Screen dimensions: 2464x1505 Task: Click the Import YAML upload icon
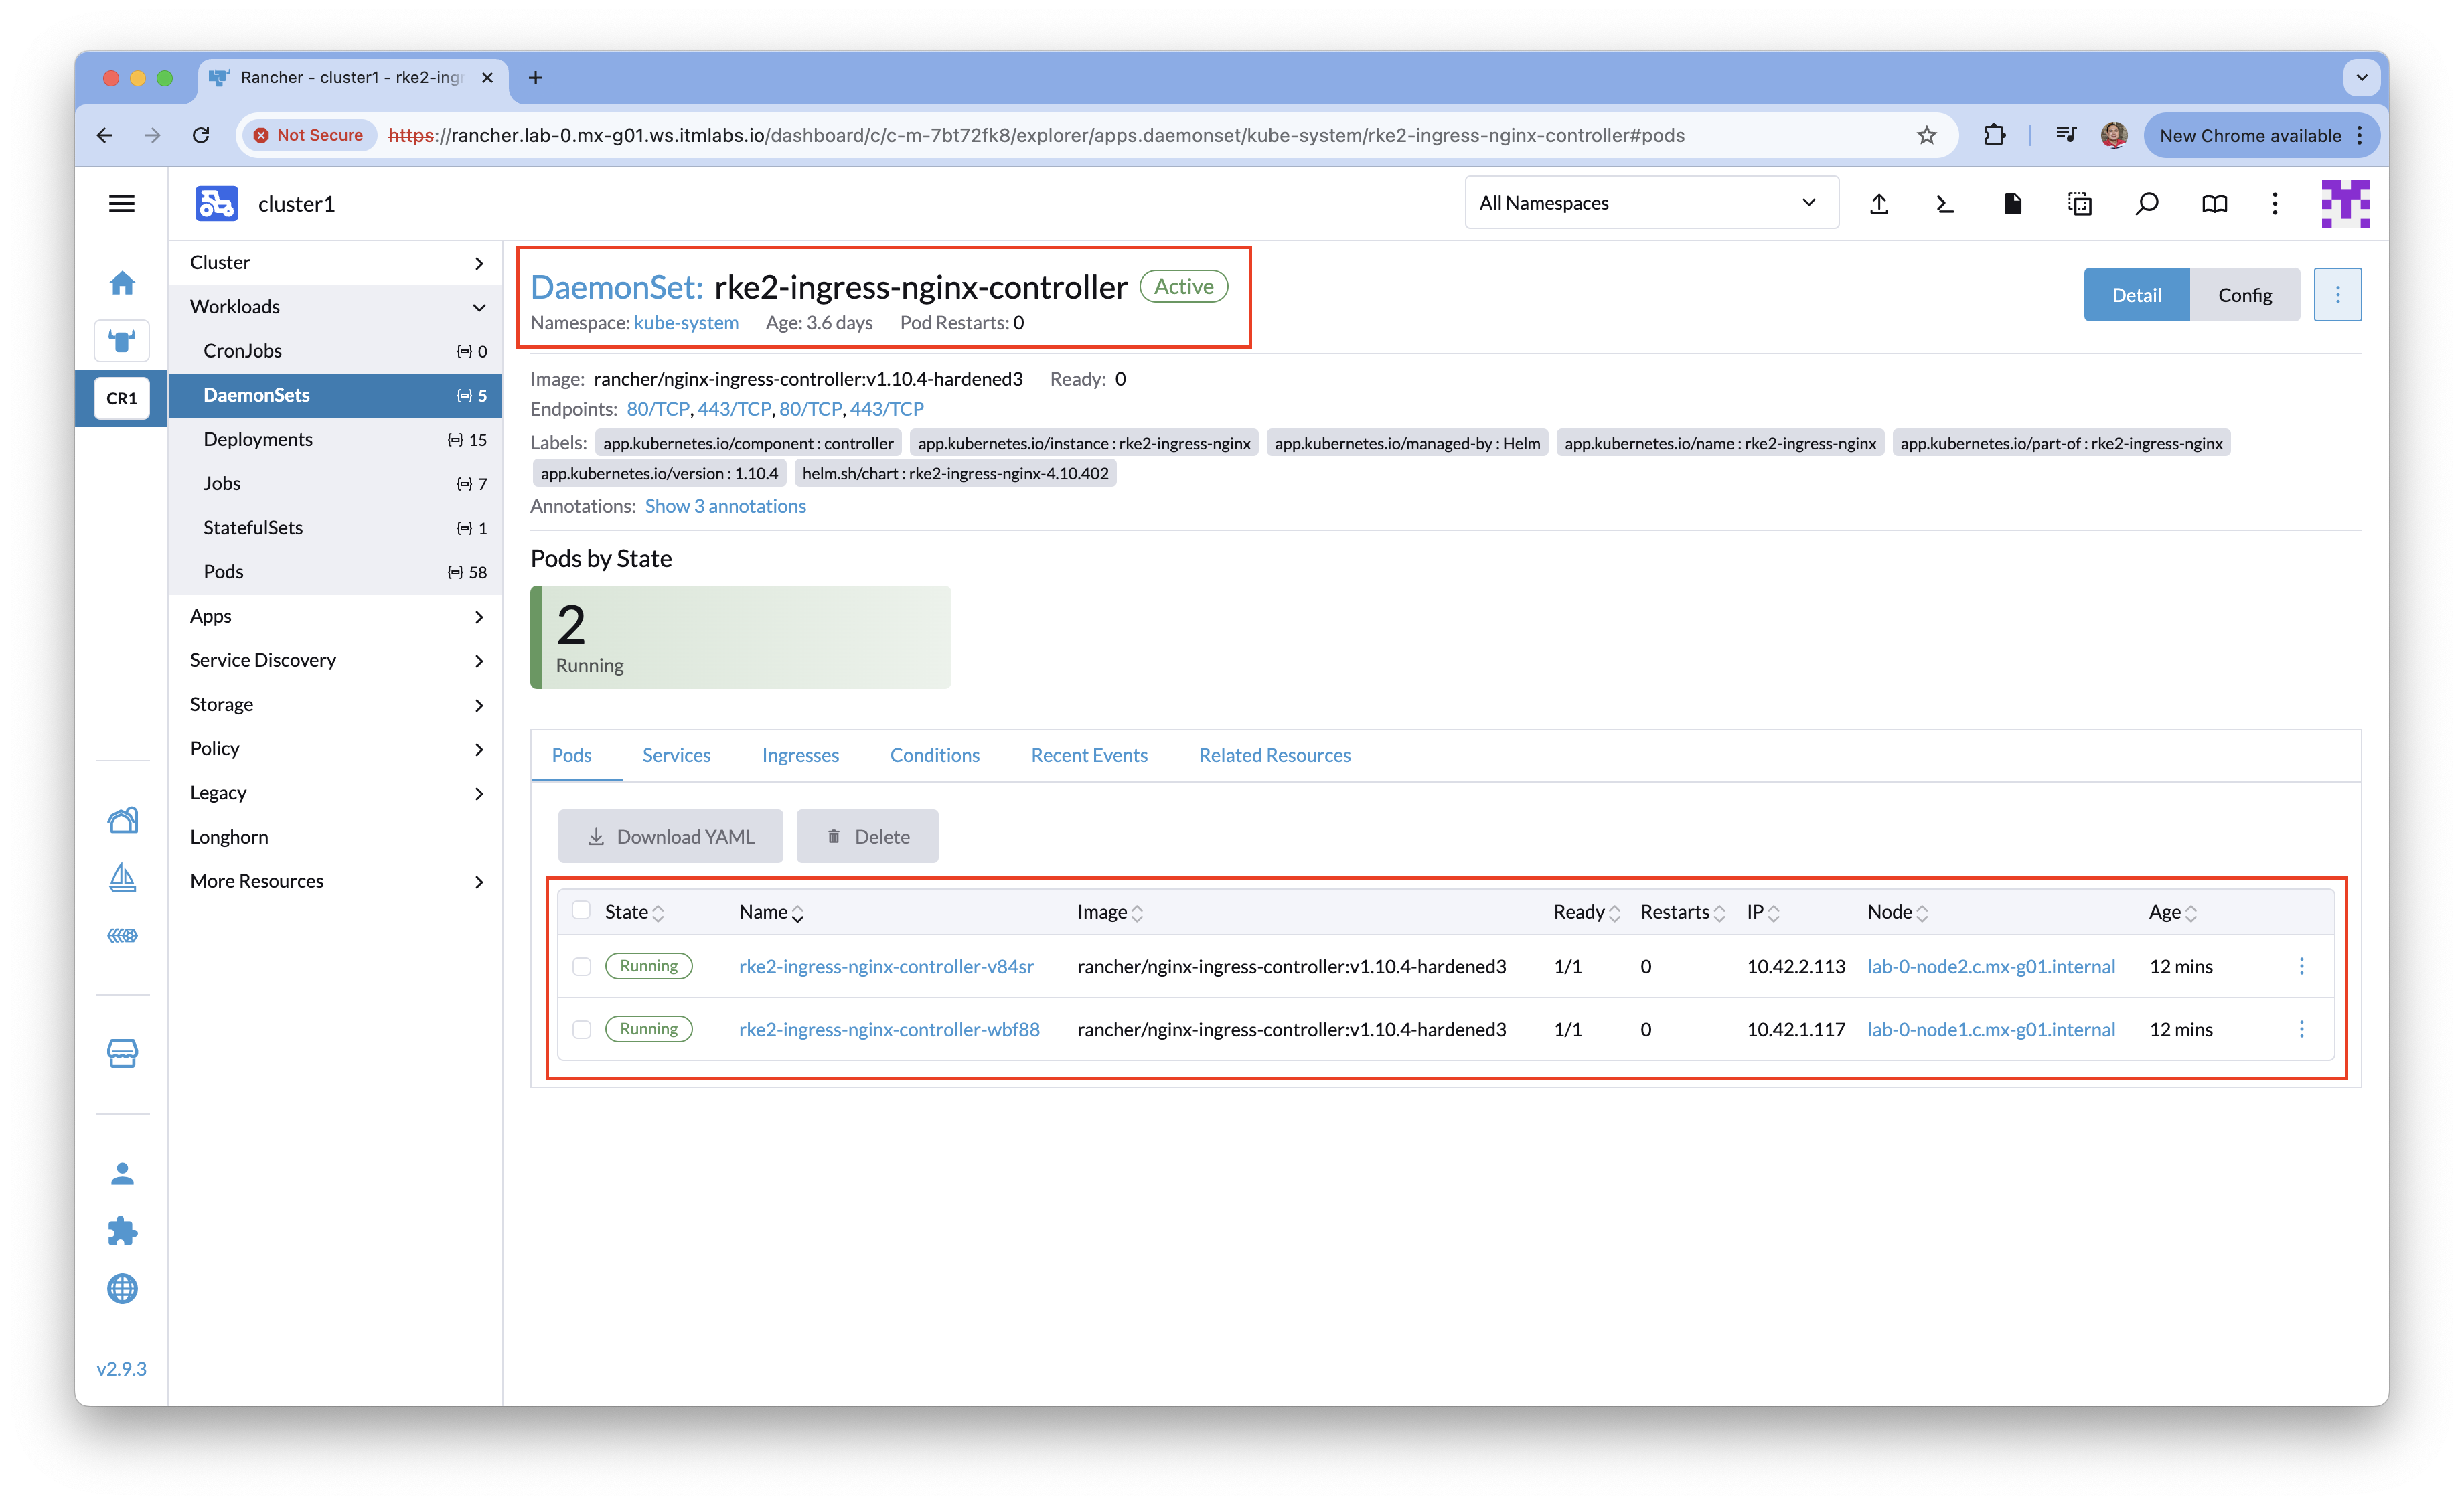(1879, 204)
